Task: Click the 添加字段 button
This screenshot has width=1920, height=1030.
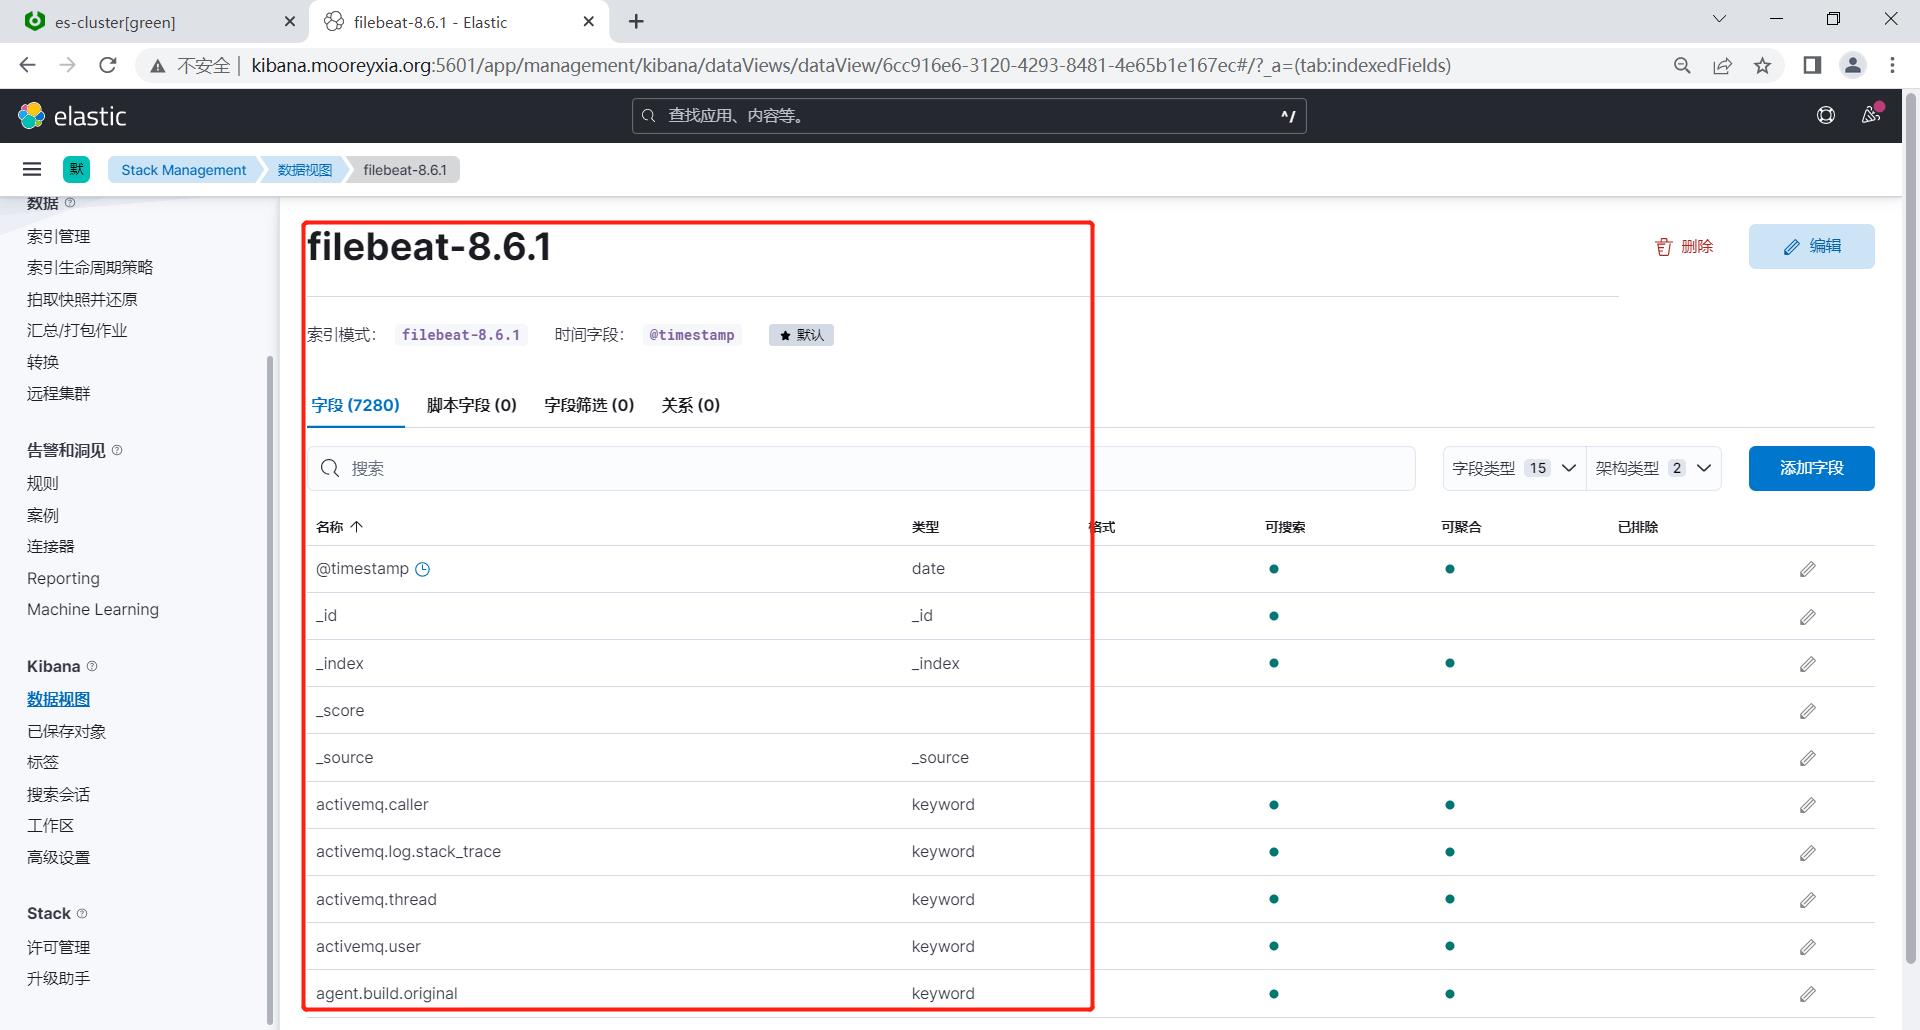Action: pyautogui.click(x=1811, y=468)
